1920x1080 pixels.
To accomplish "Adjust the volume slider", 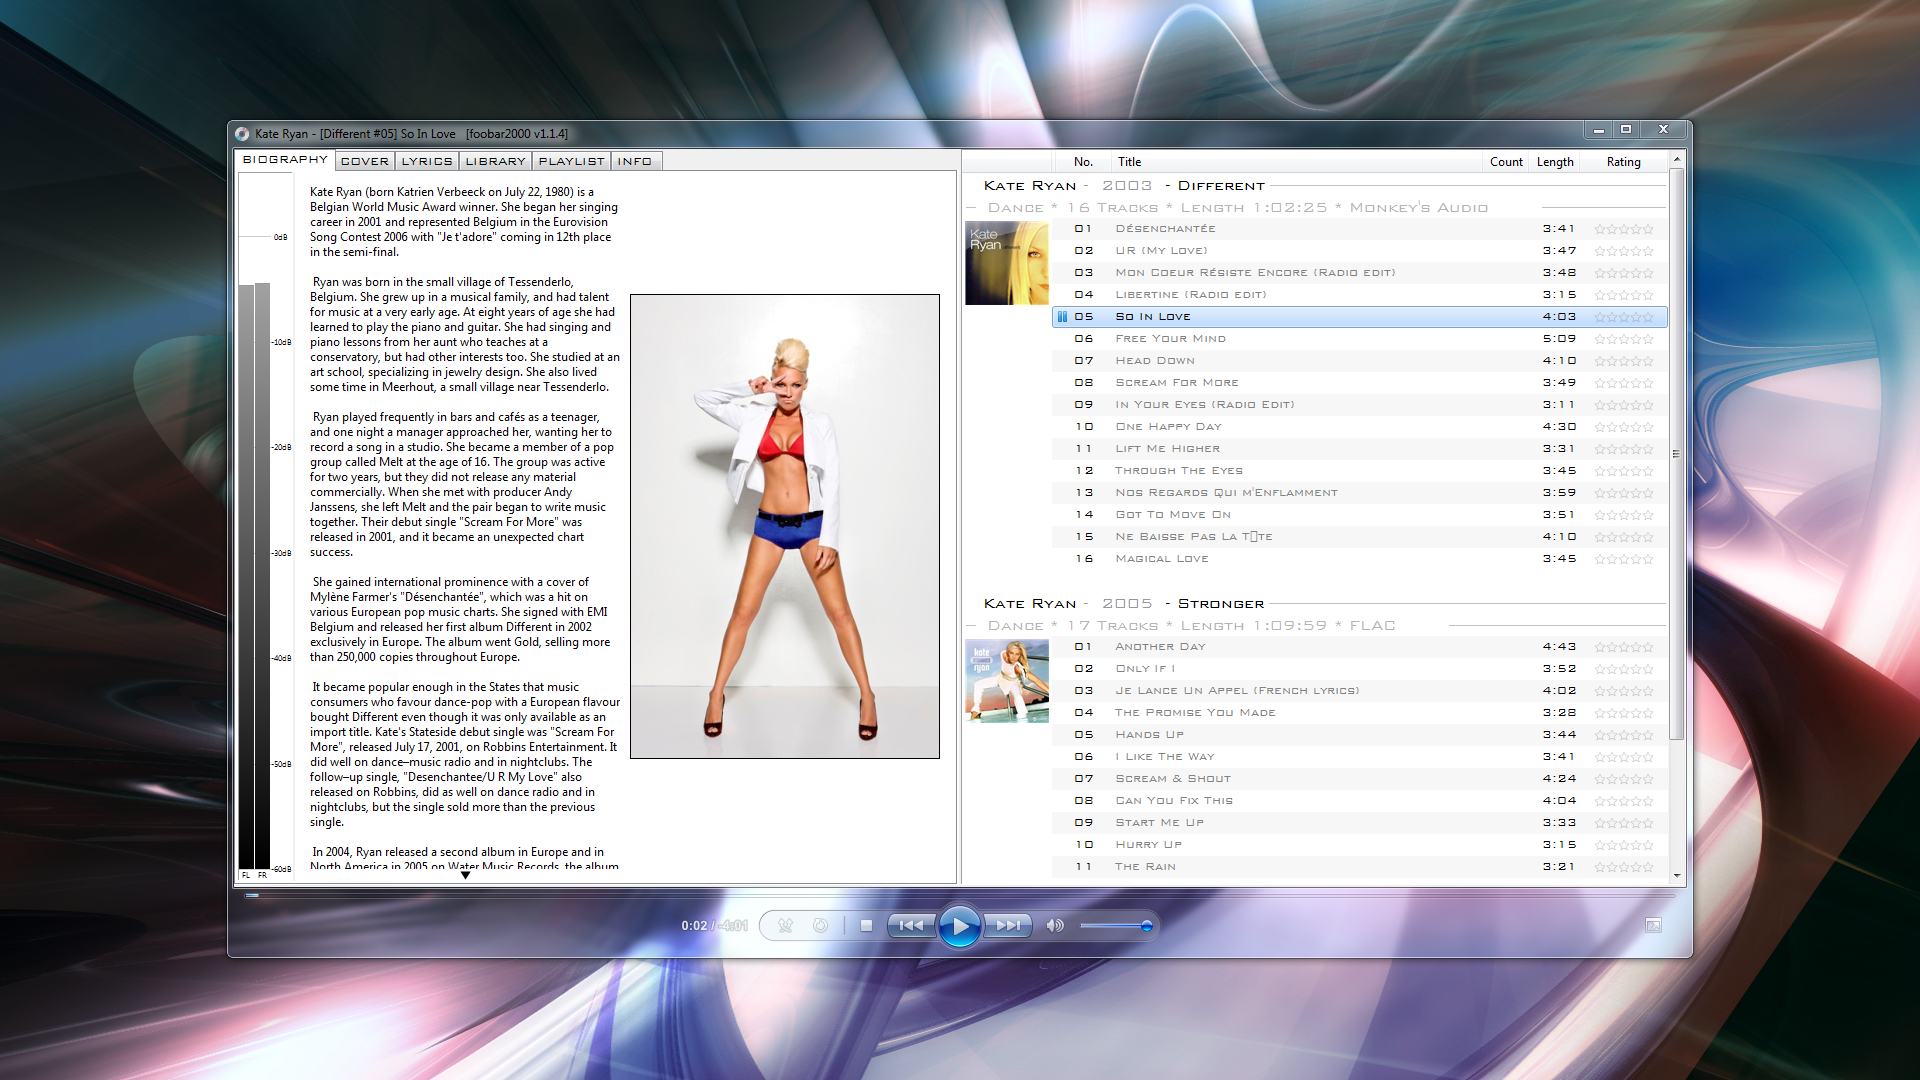I will point(1117,926).
